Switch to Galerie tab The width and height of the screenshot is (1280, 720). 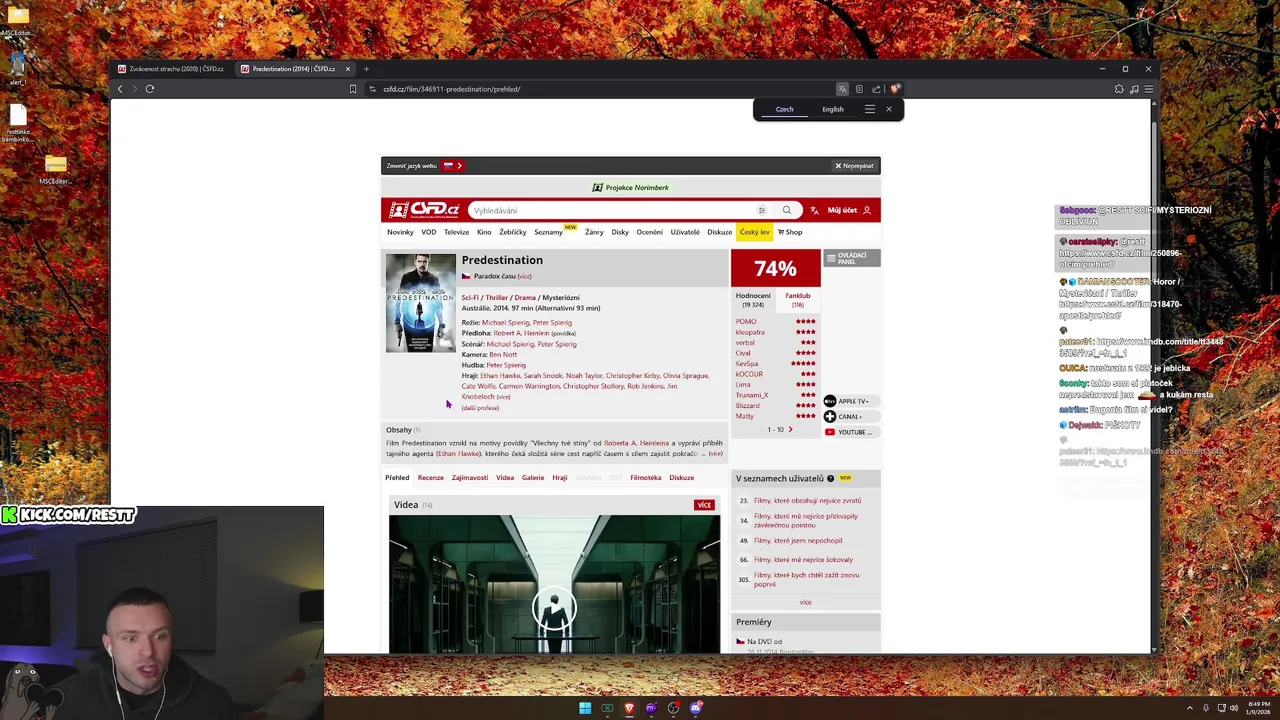coord(533,478)
